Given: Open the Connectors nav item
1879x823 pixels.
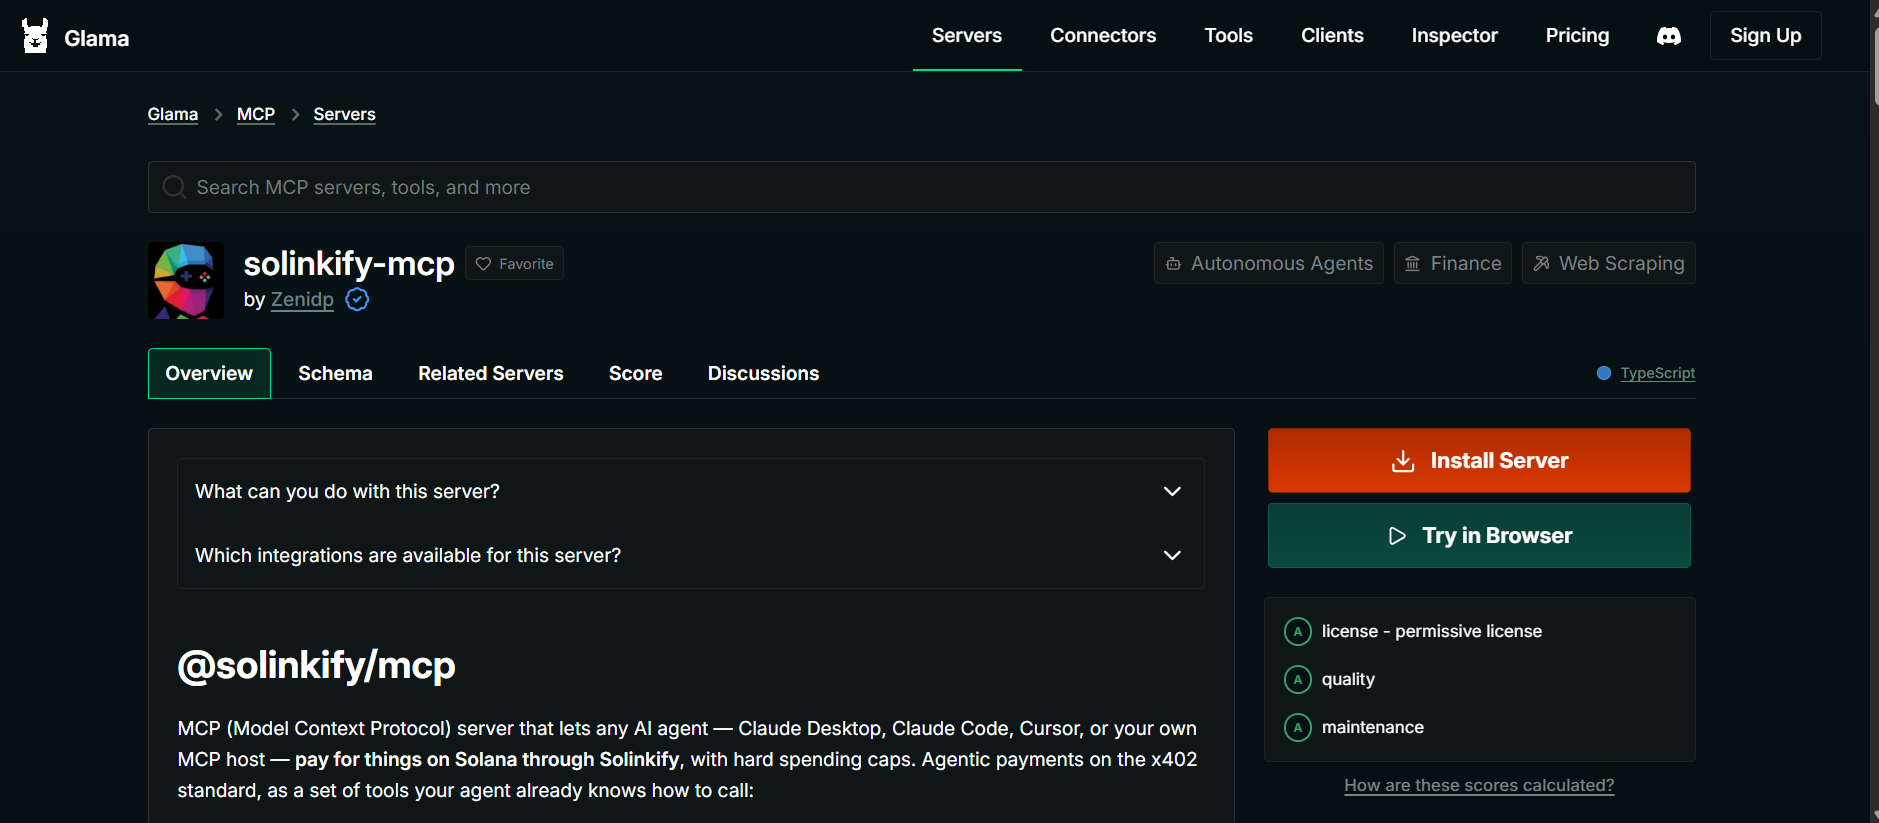Looking at the screenshot, I should pyautogui.click(x=1103, y=36).
